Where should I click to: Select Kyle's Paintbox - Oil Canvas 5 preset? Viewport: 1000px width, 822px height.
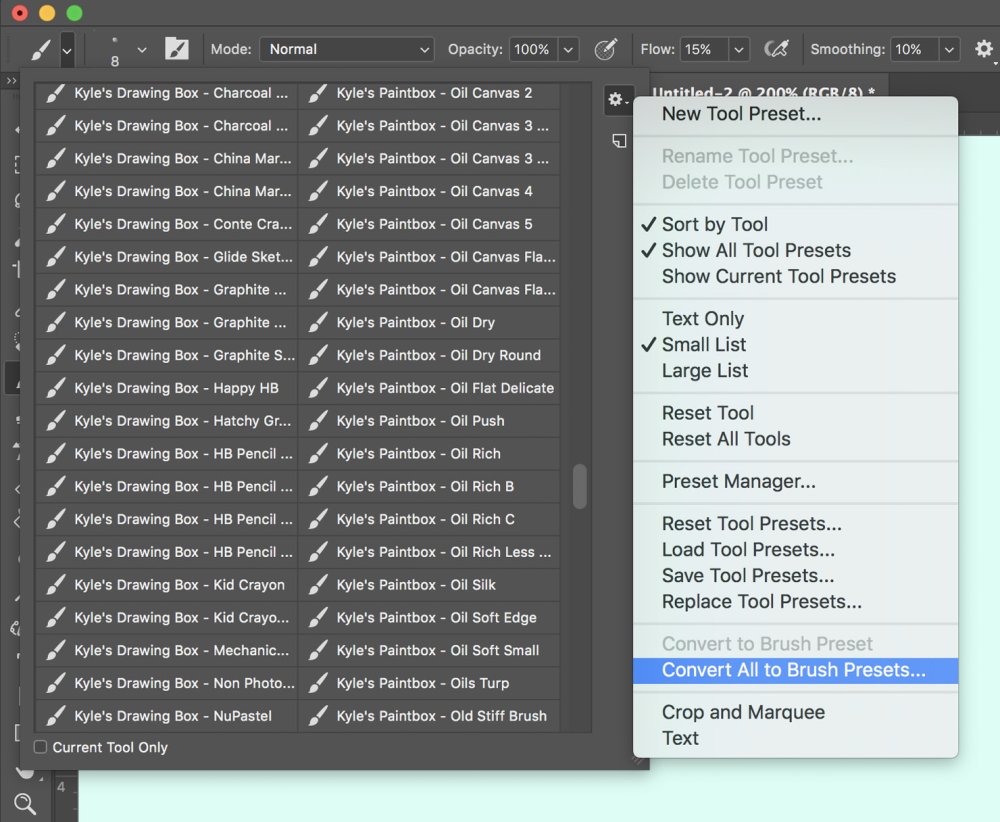(x=429, y=224)
